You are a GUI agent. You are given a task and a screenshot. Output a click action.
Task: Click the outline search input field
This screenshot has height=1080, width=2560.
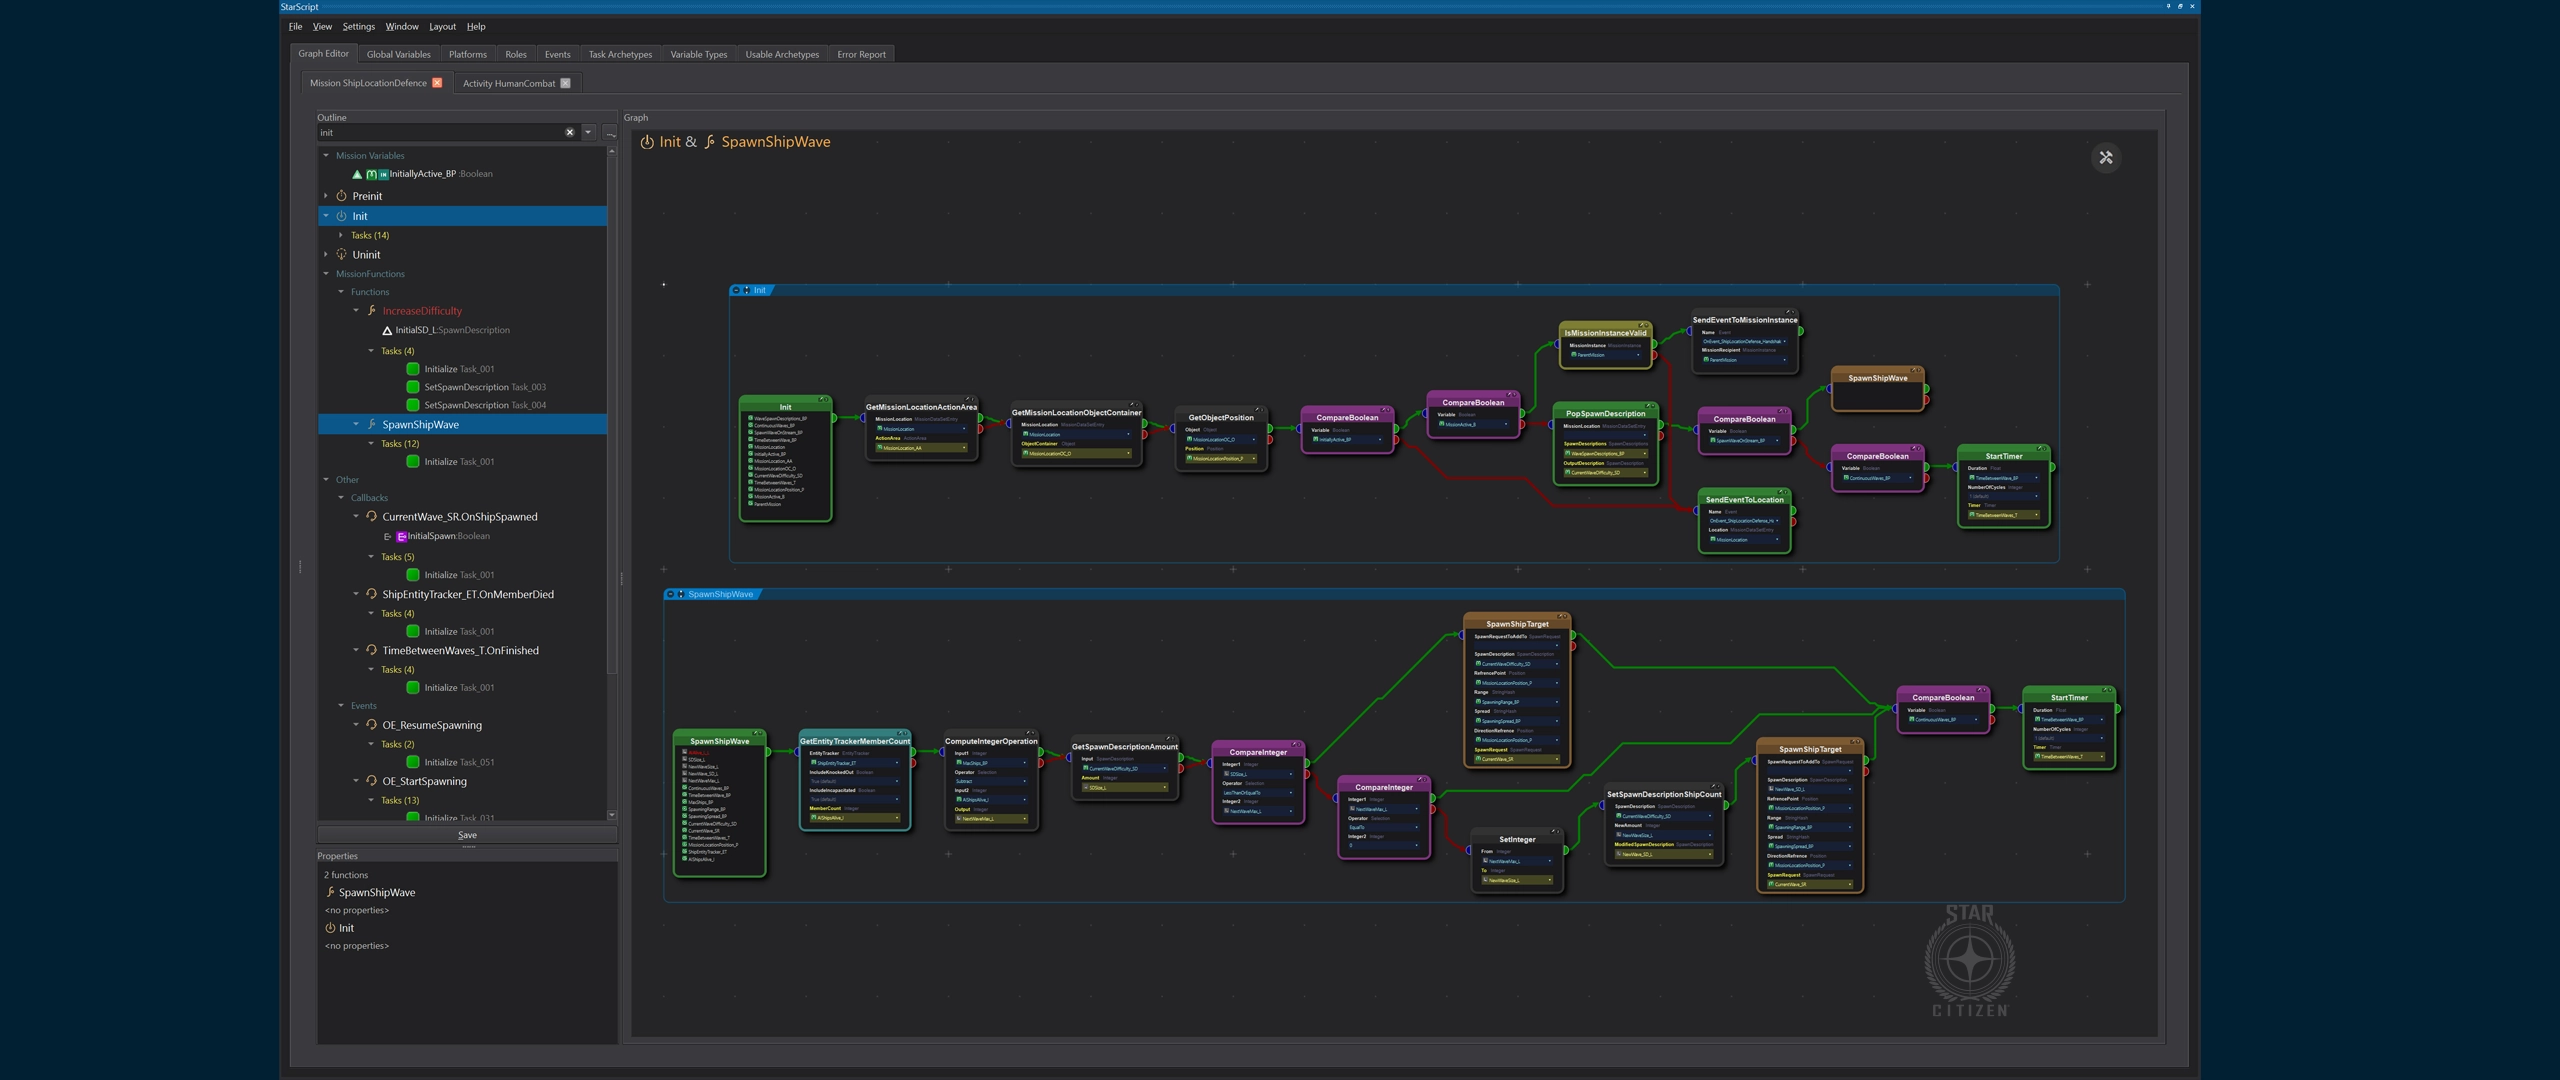pos(440,132)
